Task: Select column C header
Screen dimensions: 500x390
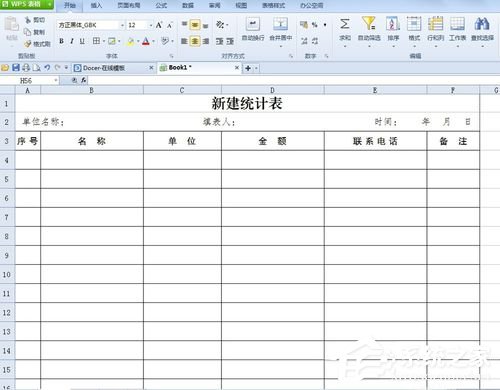Action: [182, 90]
